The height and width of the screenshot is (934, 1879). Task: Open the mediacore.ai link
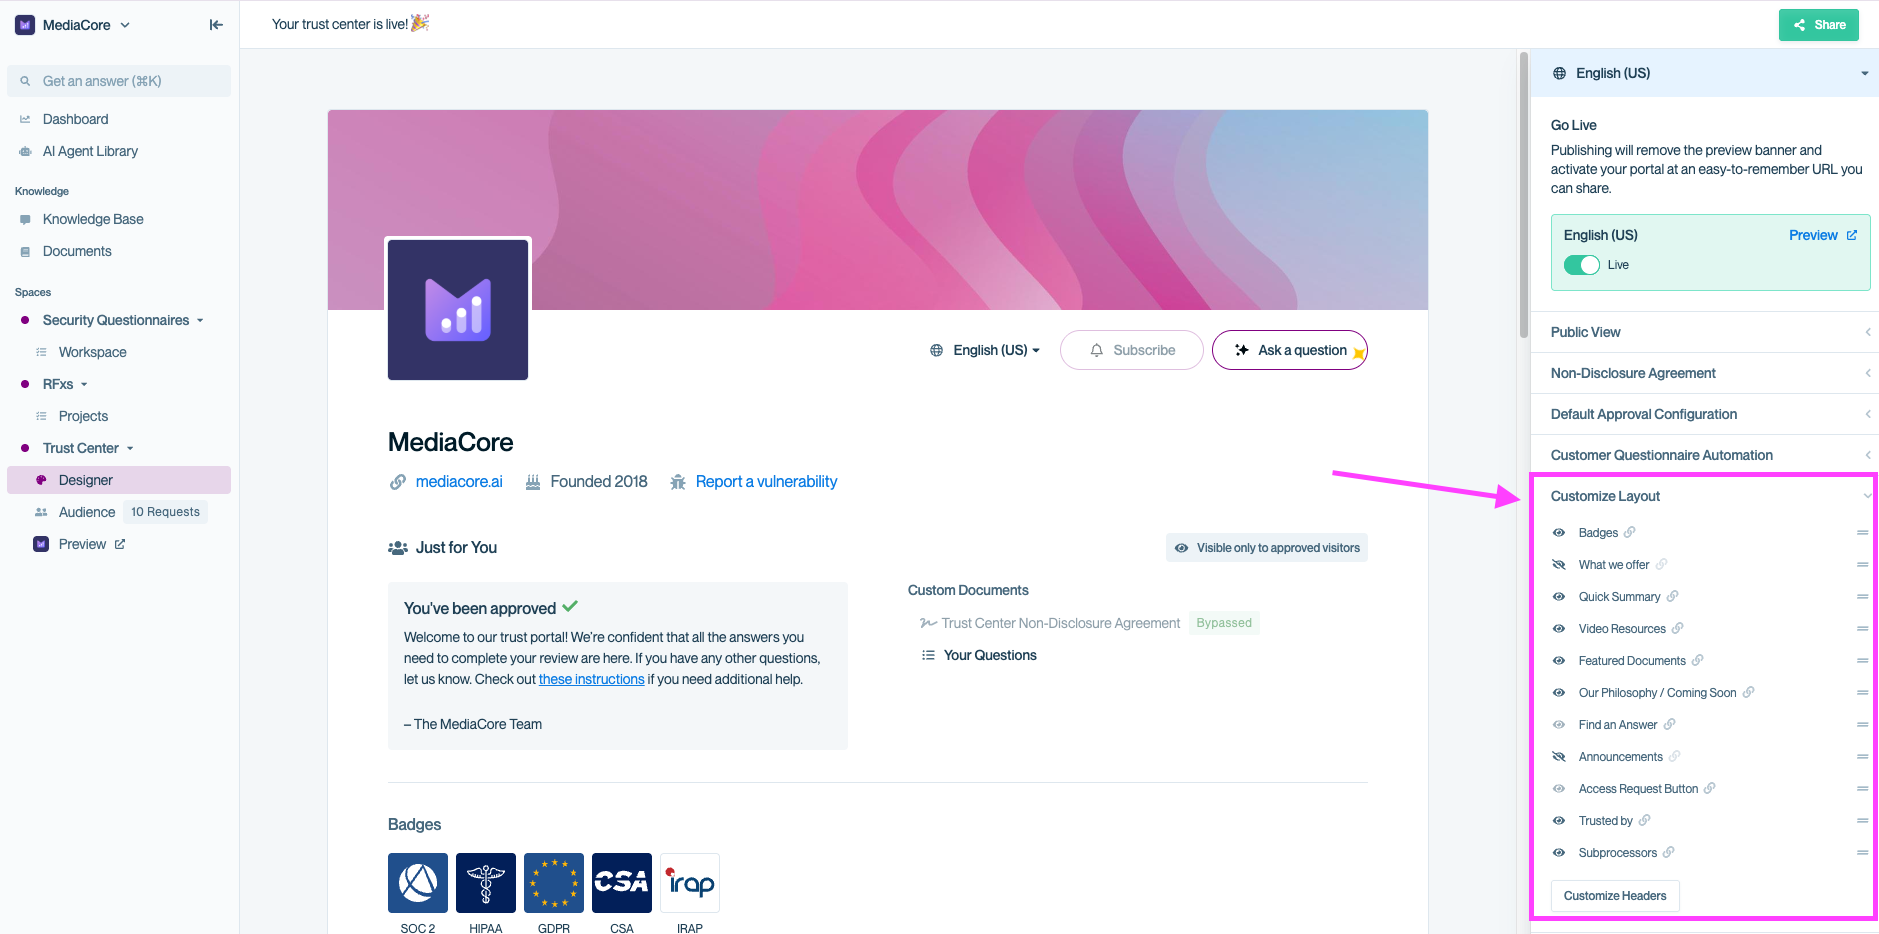(459, 482)
